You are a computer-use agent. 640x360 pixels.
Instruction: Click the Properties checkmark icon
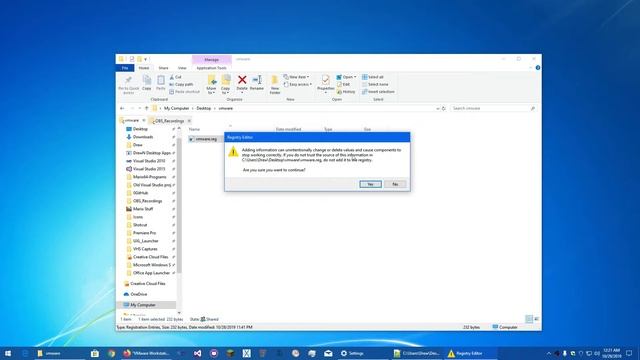[325, 80]
